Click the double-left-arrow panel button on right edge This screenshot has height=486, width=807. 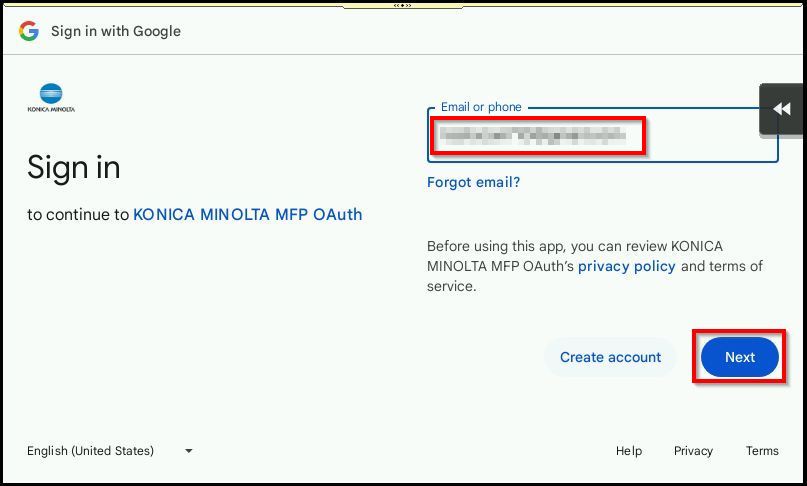[x=782, y=109]
